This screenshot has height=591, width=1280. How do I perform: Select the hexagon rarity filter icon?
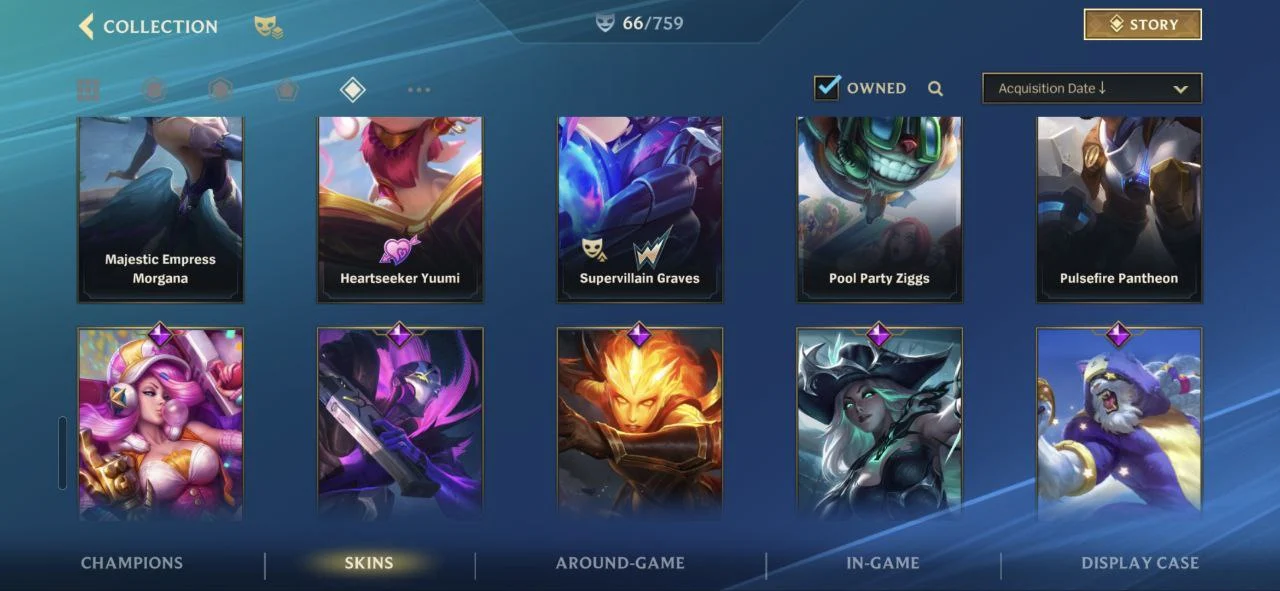coord(220,90)
